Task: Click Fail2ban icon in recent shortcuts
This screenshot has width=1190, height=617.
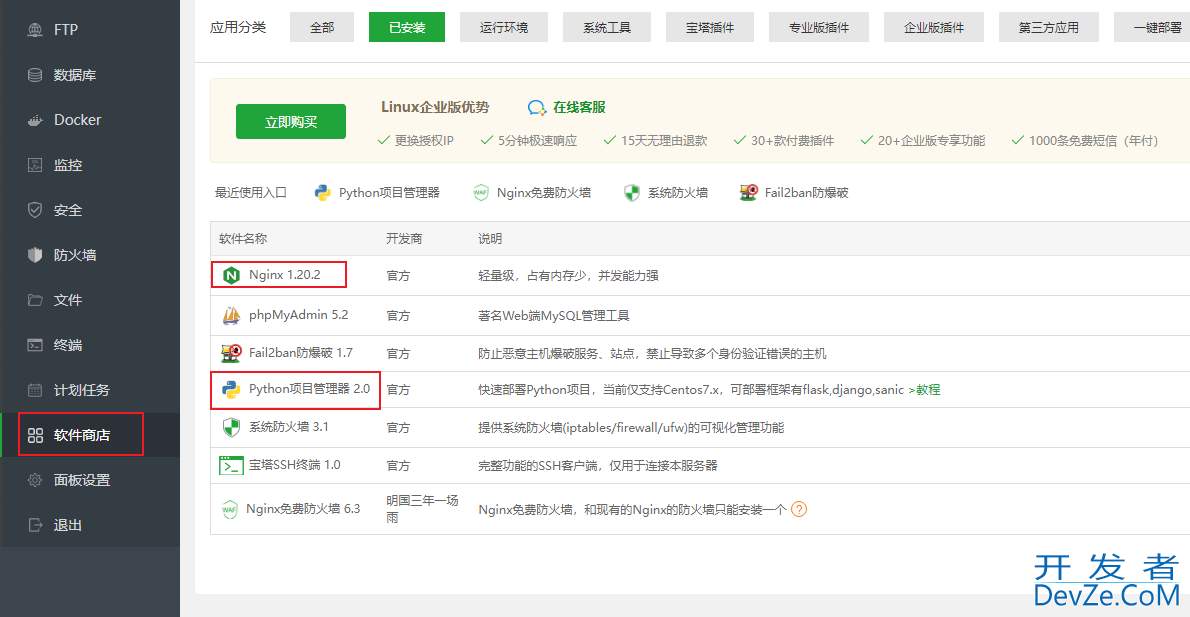Action: tap(748, 193)
